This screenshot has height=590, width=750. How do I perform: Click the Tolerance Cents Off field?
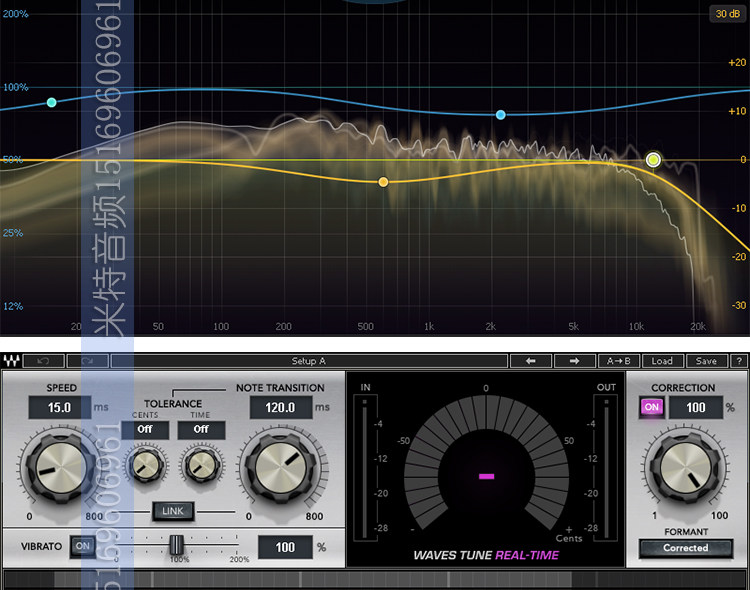(145, 430)
